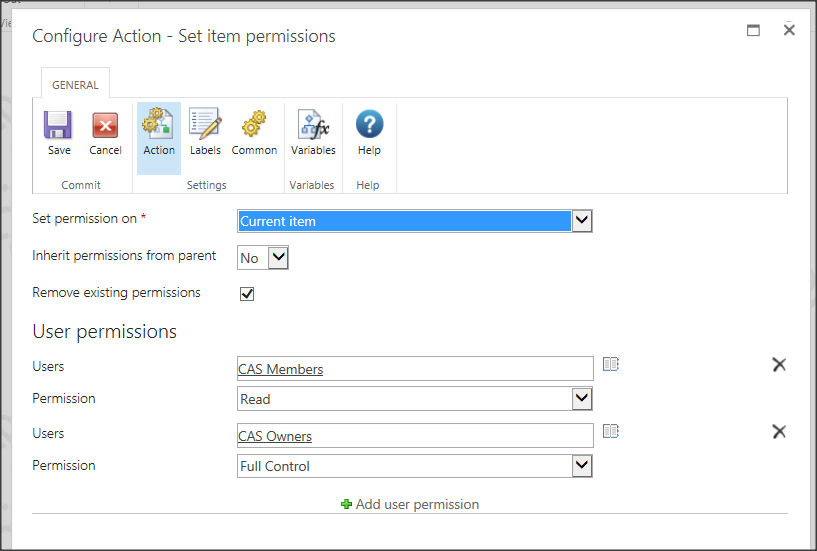The image size is (817, 551).
Task: Expand the Set permission on dropdown
Action: pyautogui.click(x=581, y=221)
